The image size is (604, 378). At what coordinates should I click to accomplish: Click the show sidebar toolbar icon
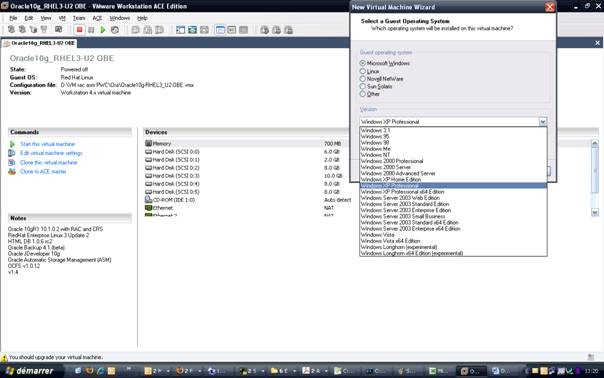[x=180, y=30]
